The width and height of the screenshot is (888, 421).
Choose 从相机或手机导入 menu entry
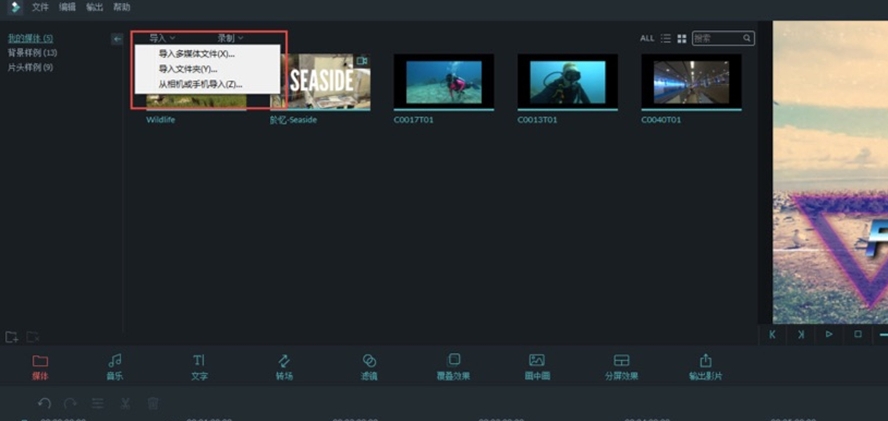tap(200, 84)
